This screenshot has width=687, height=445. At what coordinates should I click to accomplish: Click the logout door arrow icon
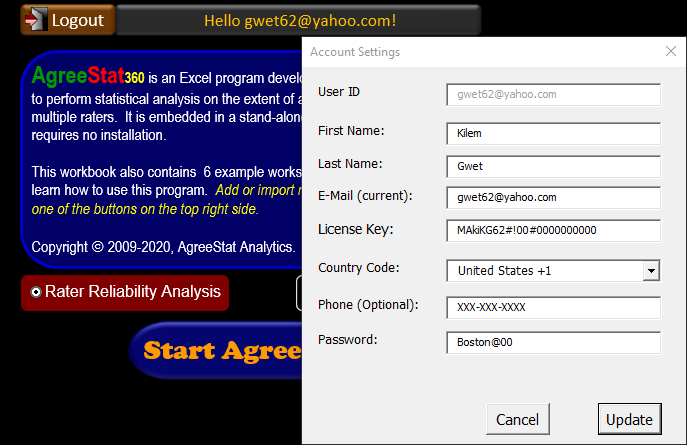tap(35, 20)
